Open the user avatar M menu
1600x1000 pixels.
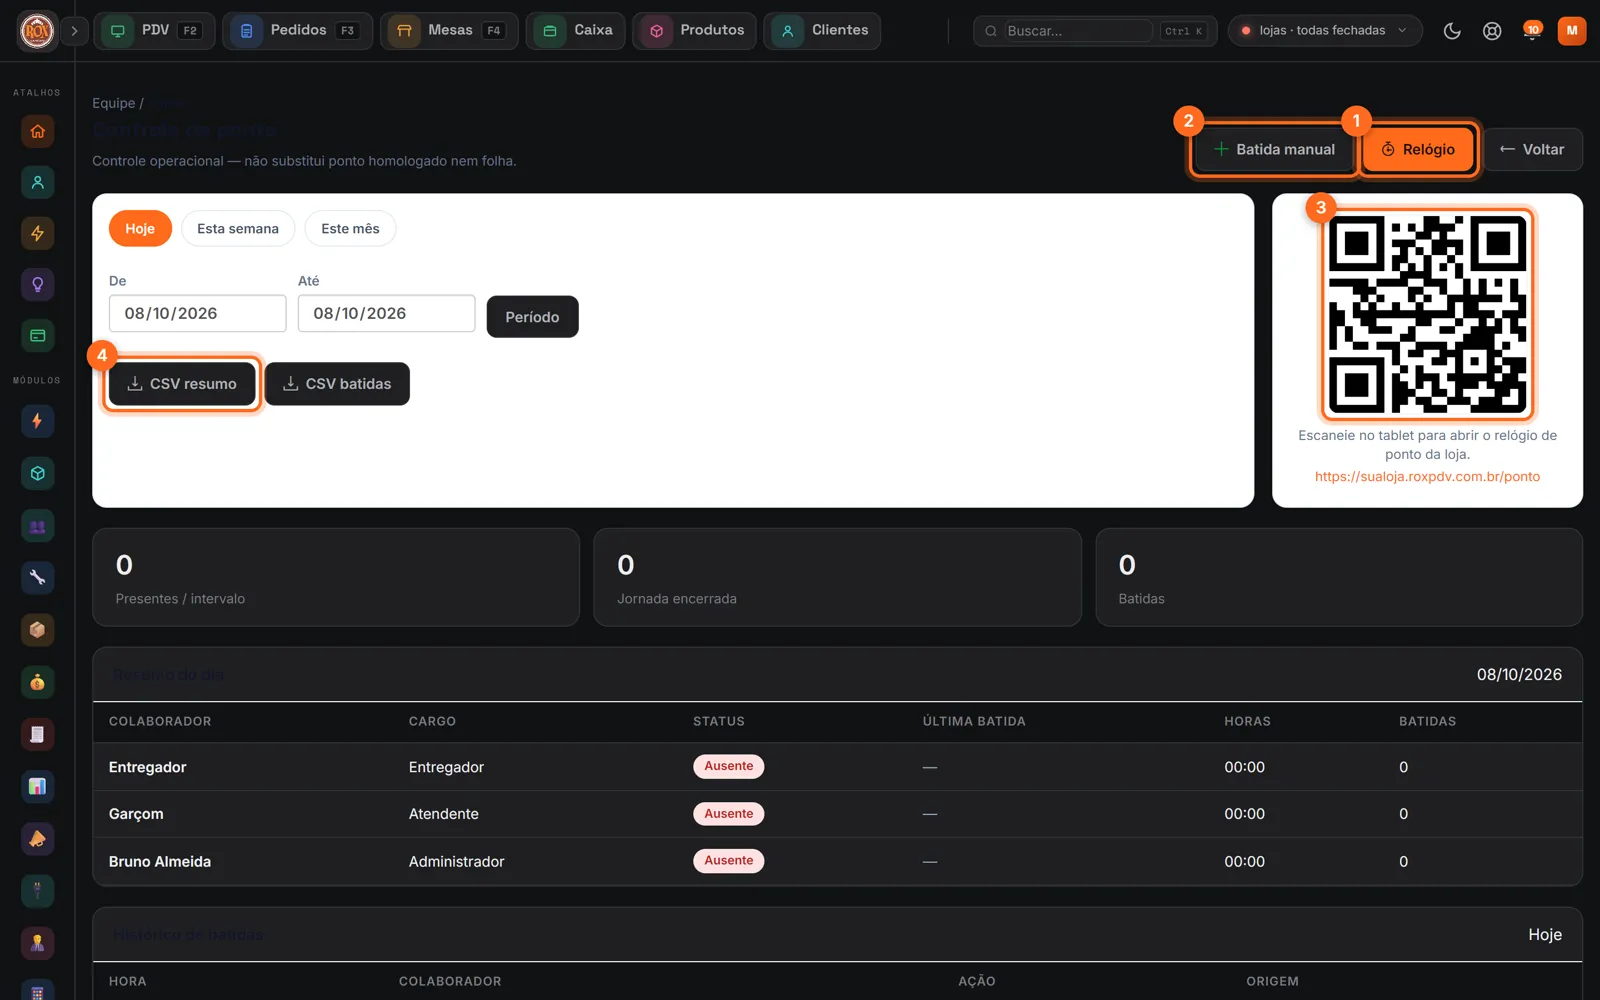click(x=1572, y=31)
